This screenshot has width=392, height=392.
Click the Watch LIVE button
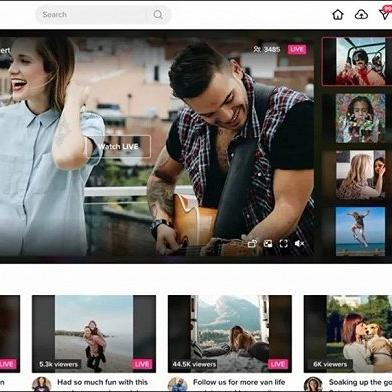click(118, 146)
